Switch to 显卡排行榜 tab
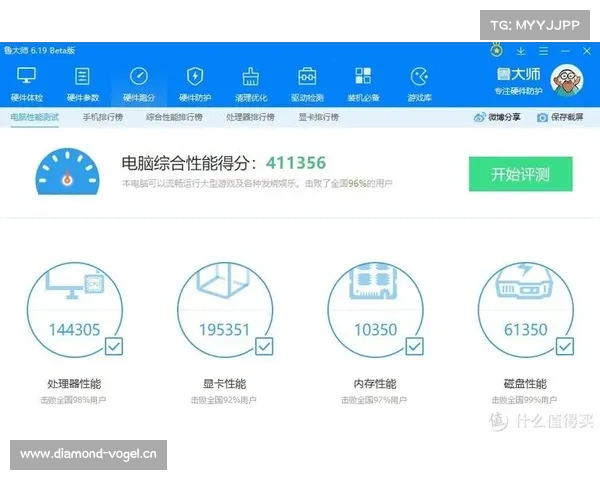 (x=319, y=117)
